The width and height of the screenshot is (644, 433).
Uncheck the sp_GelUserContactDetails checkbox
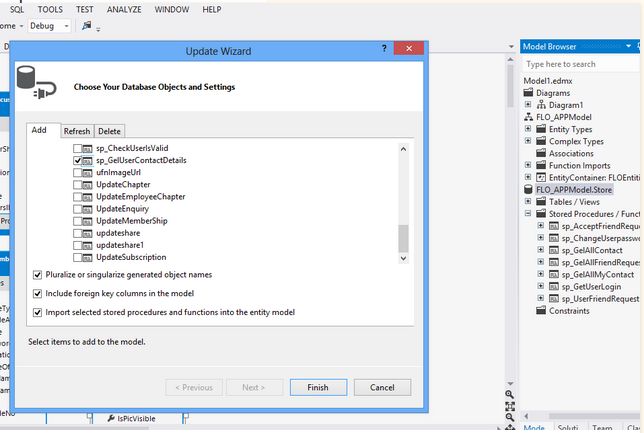point(77,160)
